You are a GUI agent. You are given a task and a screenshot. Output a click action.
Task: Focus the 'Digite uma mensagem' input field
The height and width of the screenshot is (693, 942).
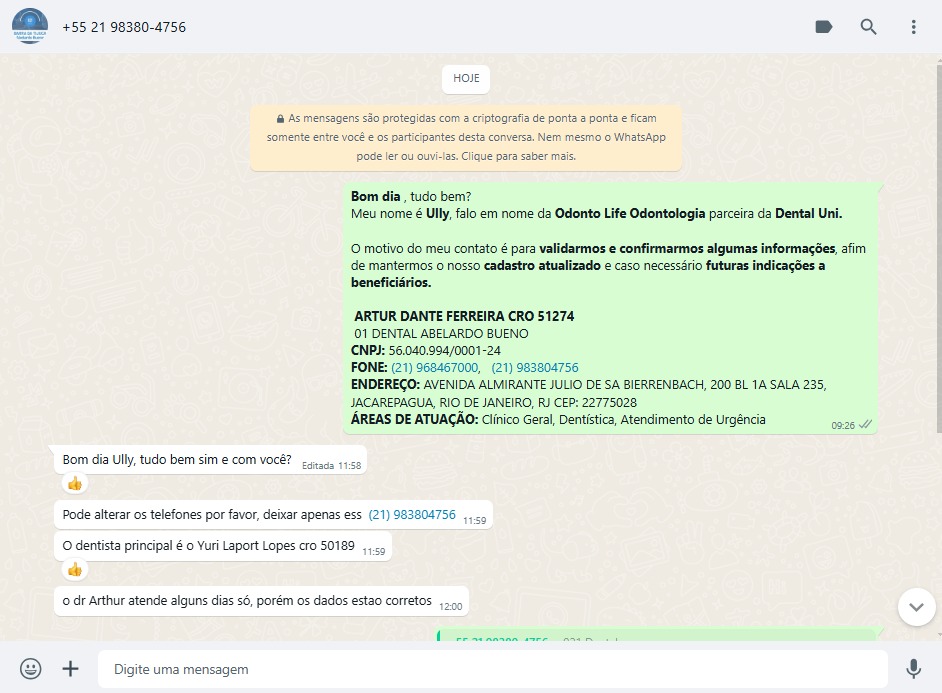click(x=493, y=669)
